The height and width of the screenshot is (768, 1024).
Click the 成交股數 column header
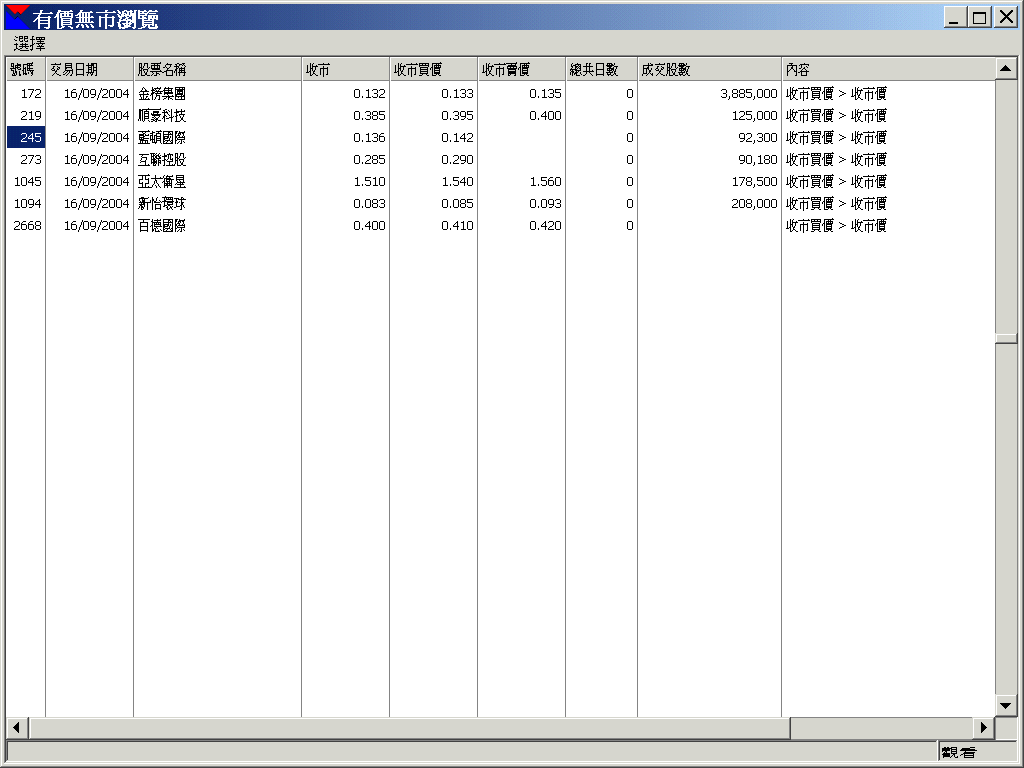point(710,69)
